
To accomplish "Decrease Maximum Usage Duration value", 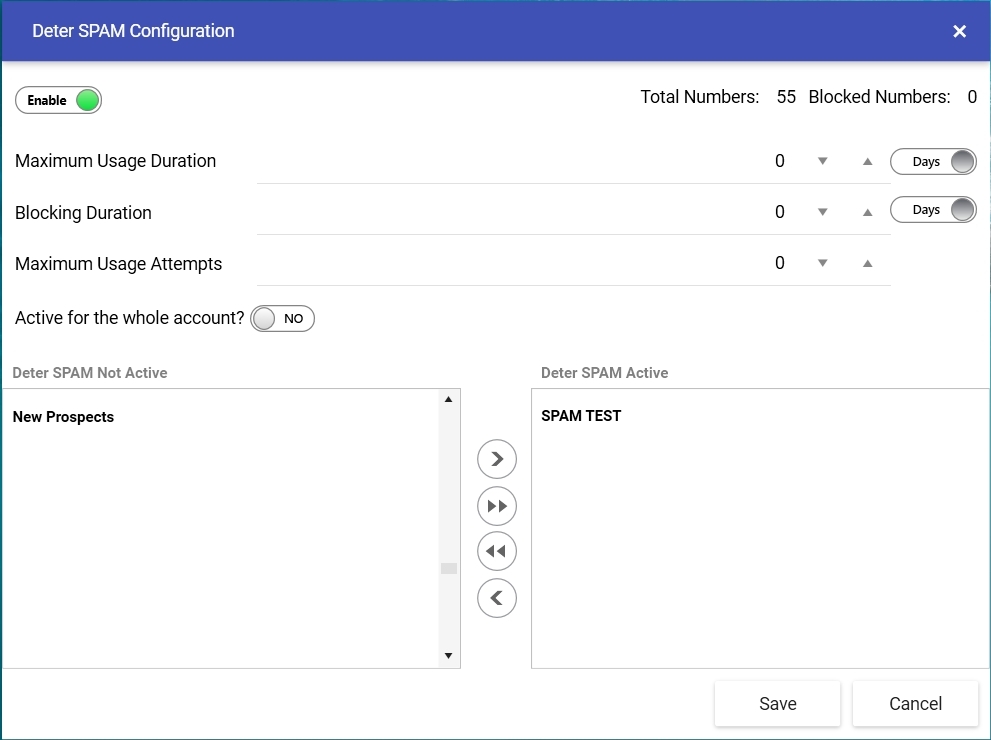I will (822, 161).
